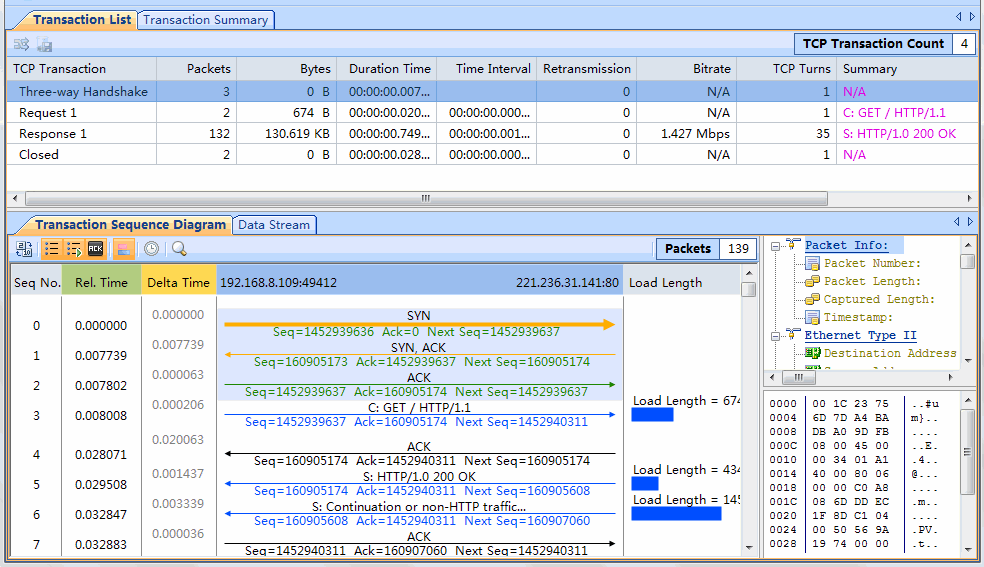Image resolution: width=984 pixels, height=567 pixels.
Task: Click the Destination Address network card icon
Action: click(x=813, y=353)
